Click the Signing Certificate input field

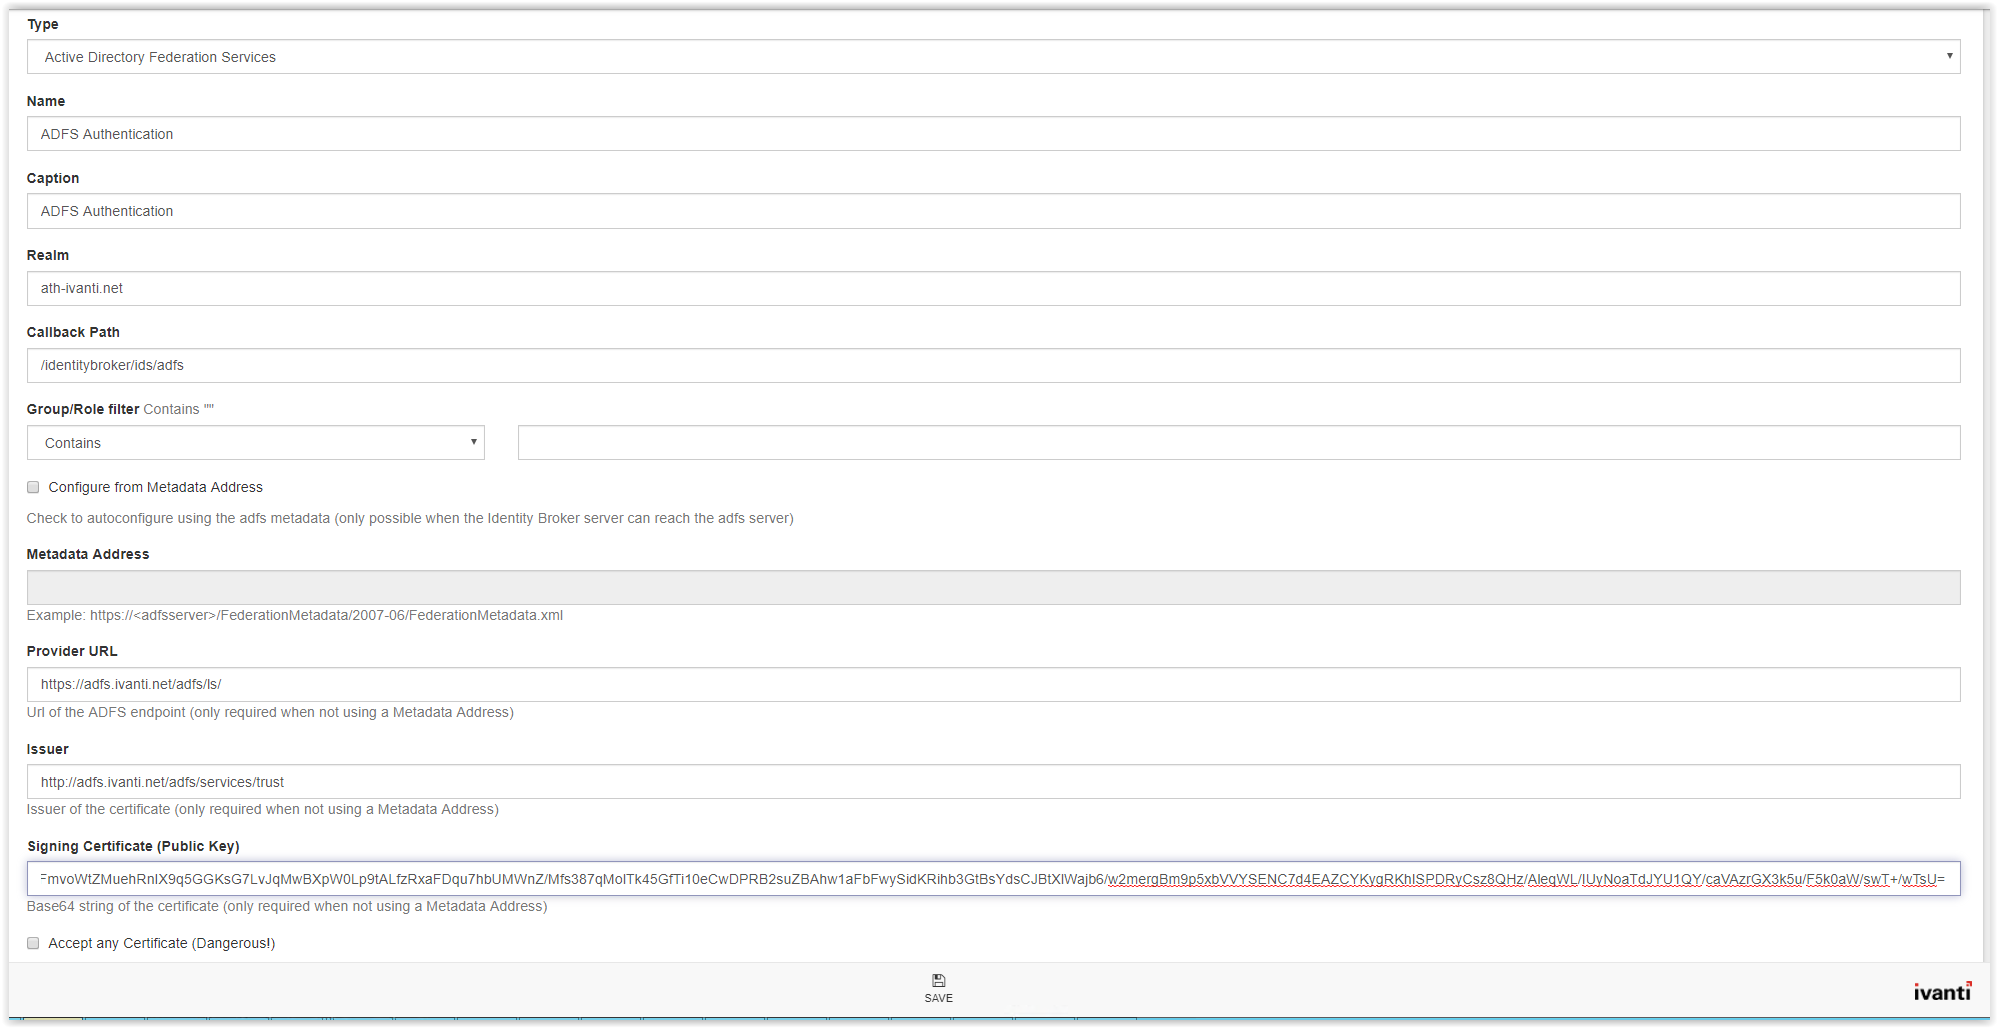[993, 879]
